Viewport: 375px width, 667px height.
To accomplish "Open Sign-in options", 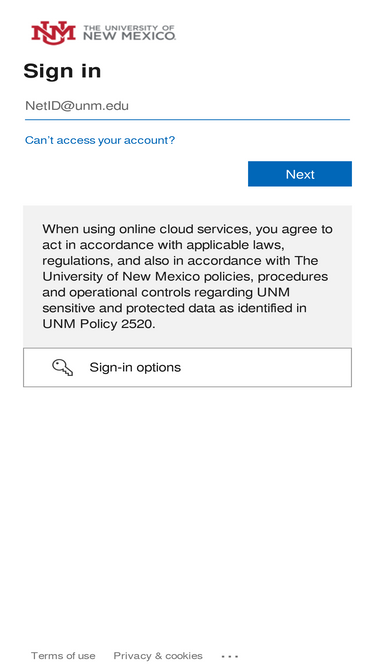I will click(187, 368).
